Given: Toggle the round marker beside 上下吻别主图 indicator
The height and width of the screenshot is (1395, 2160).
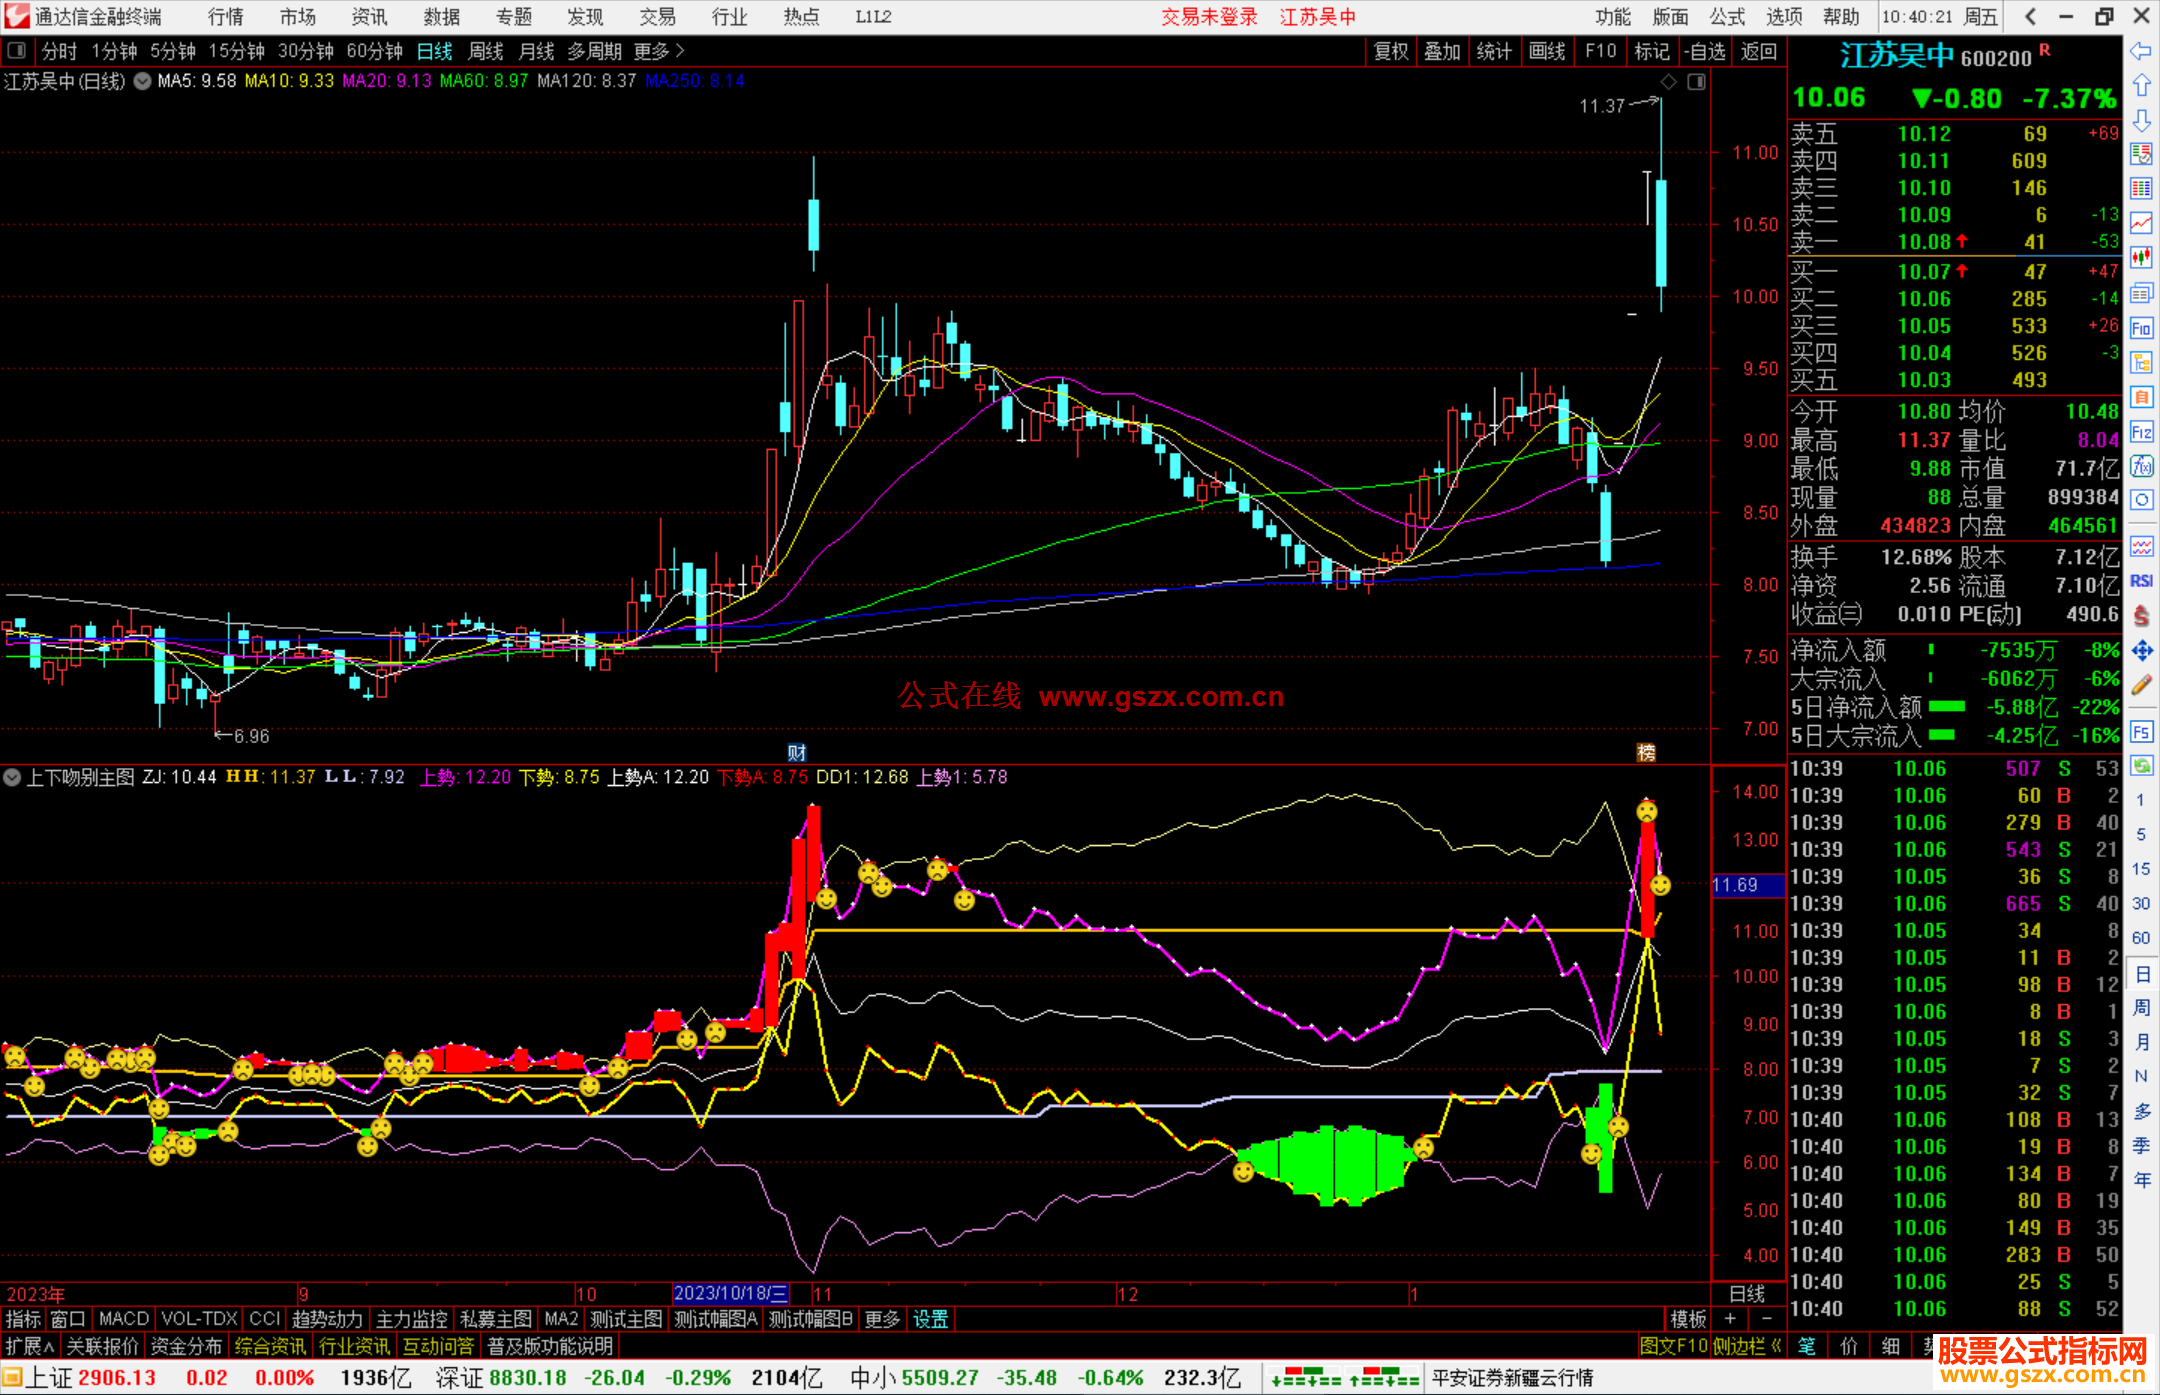Looking at the screenshot, I should (x=12, y=777).
